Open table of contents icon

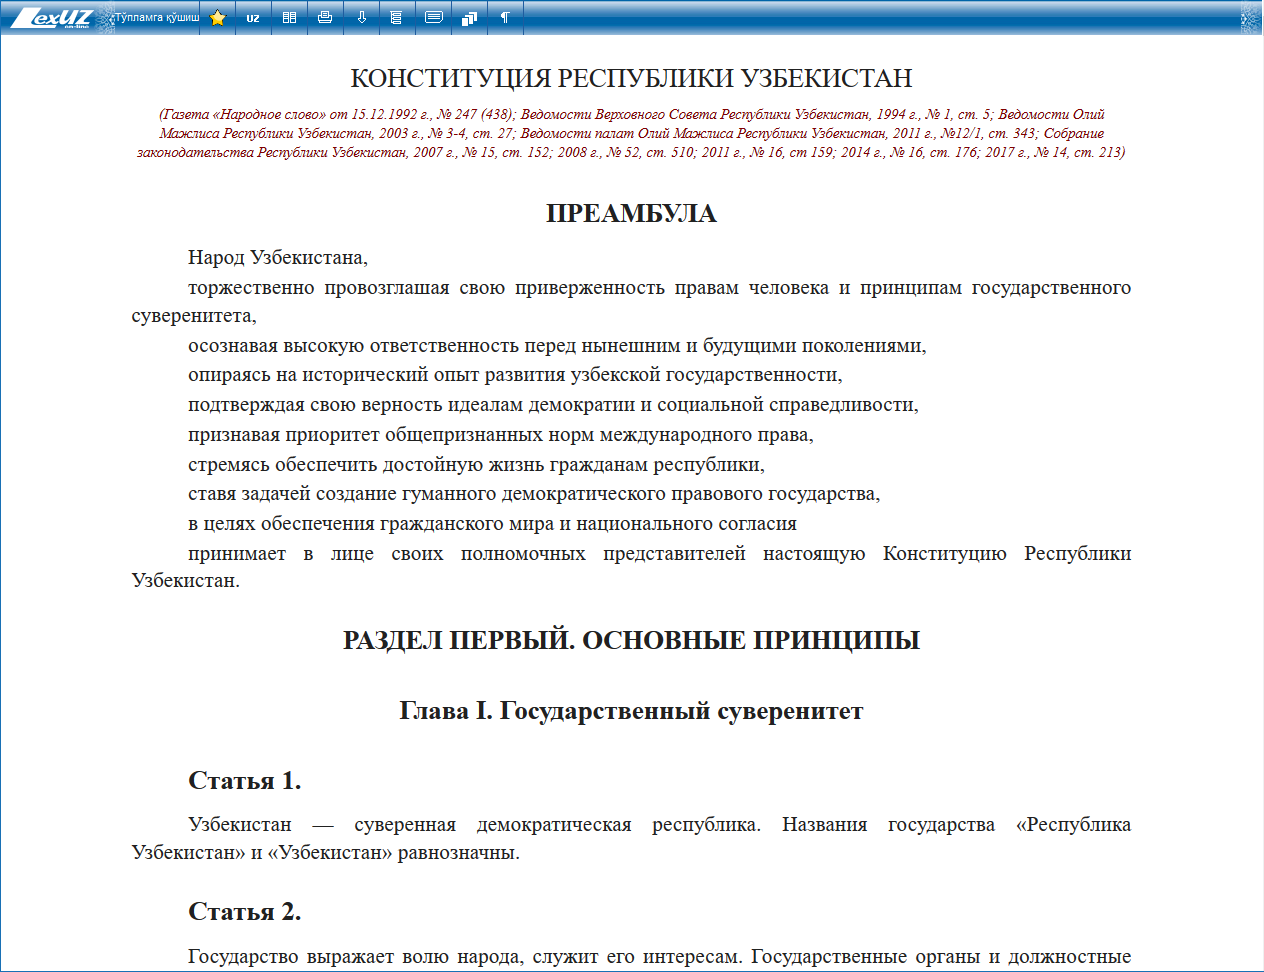[396, 18]
